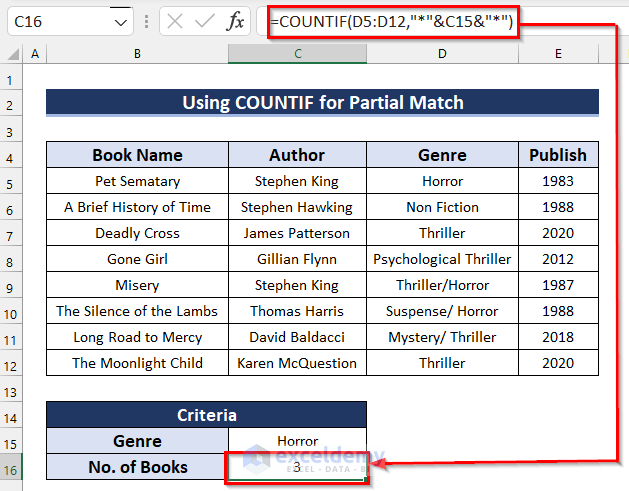
Task: Click the Select All corner triangle
Action: 13,52
